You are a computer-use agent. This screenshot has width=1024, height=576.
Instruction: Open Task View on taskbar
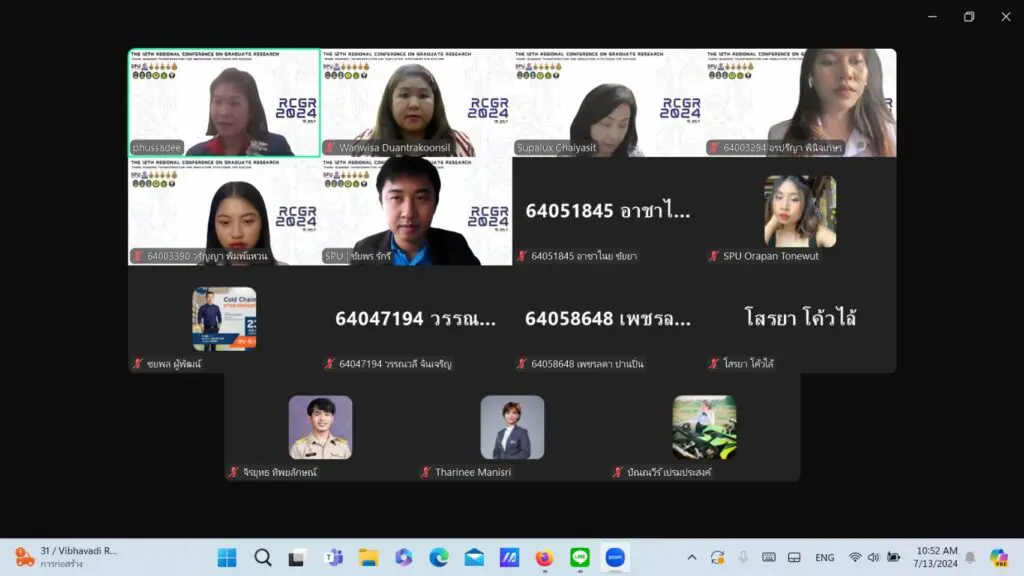click(x=297, y=558)
